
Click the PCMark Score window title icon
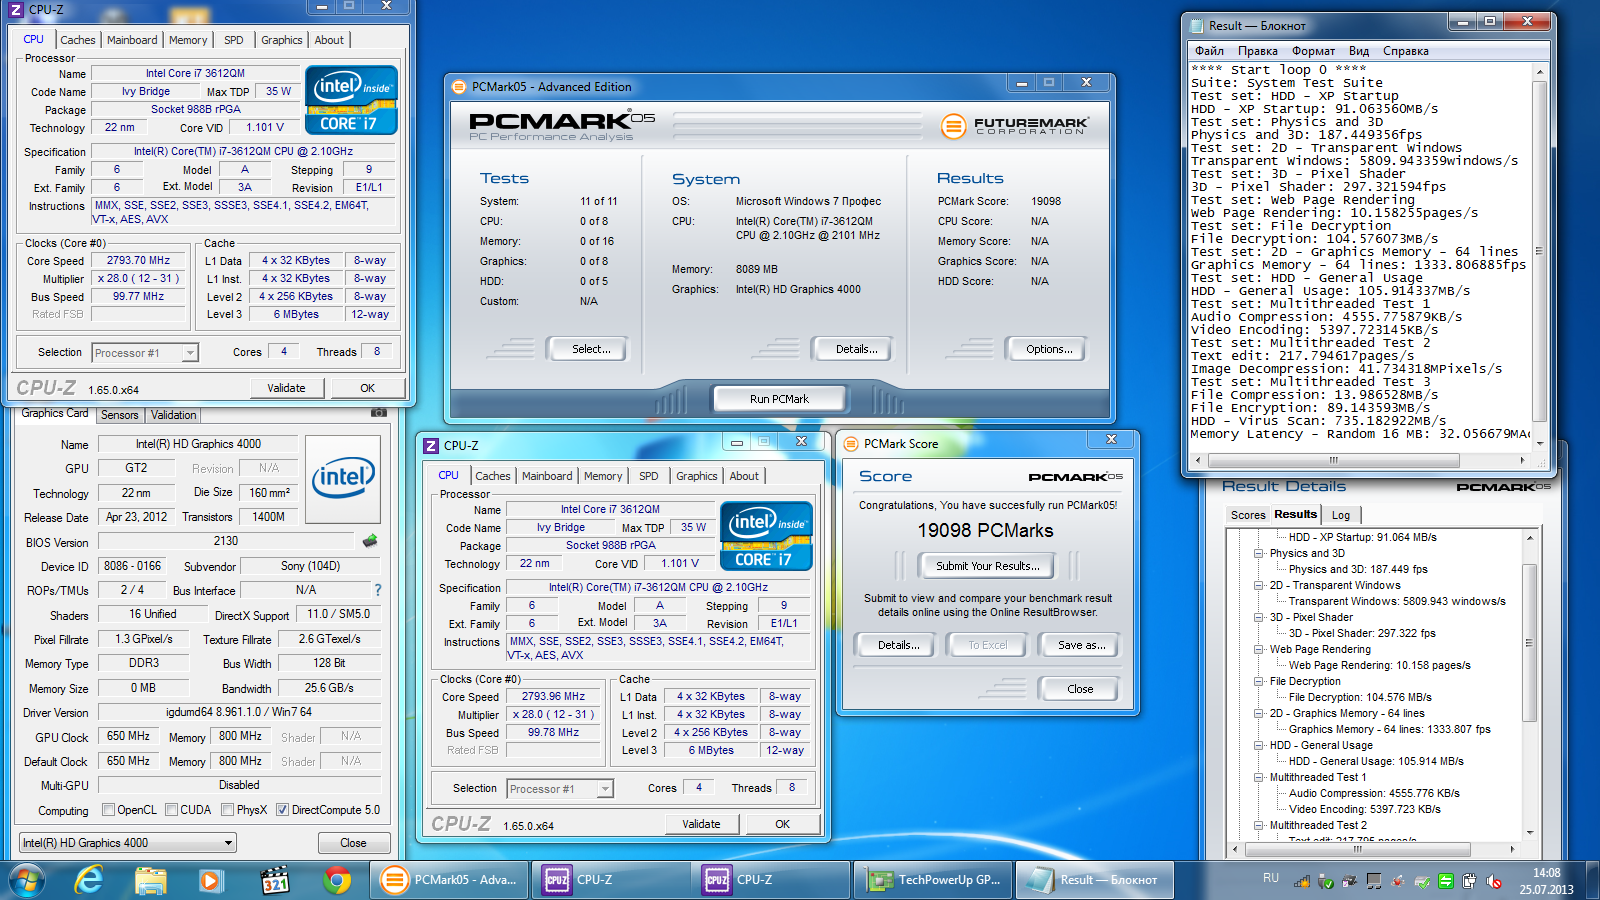[x=851, y=444]
